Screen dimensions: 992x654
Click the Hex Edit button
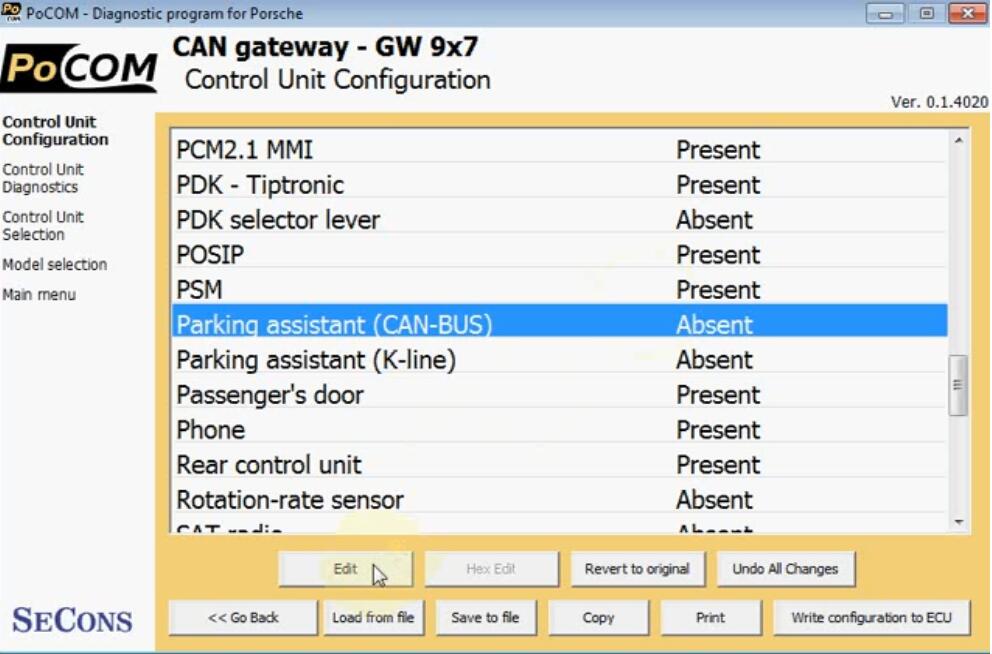[x=492, y=569]
